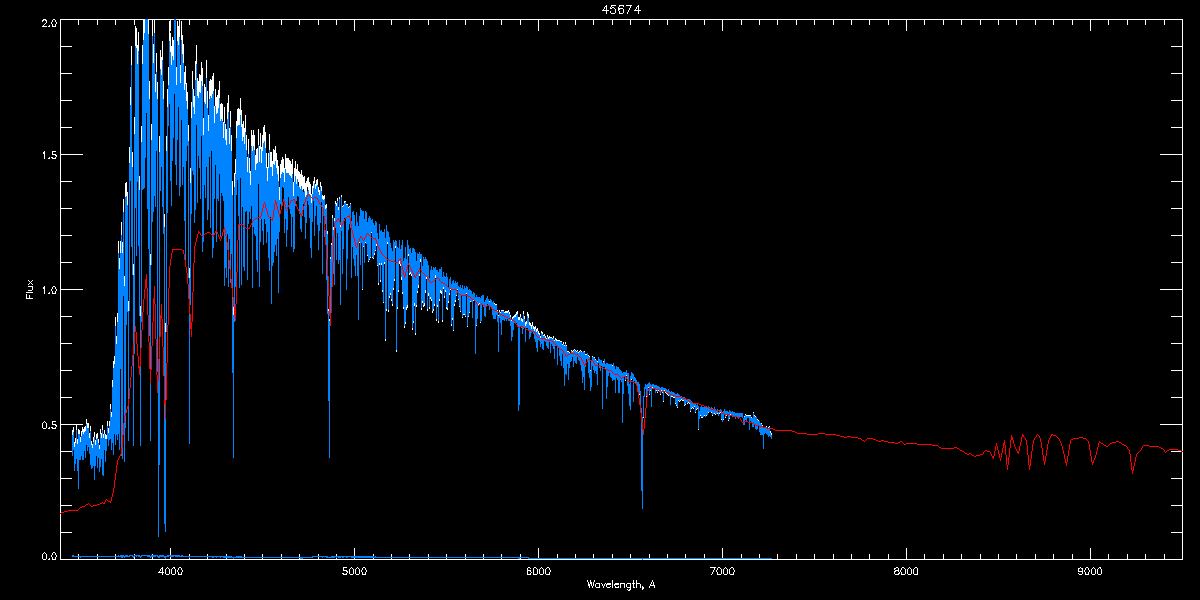The width and height of the screenshot is (1200, 600).
Task: Click the 8000 x-axis tick label
Action: (906, 572)
